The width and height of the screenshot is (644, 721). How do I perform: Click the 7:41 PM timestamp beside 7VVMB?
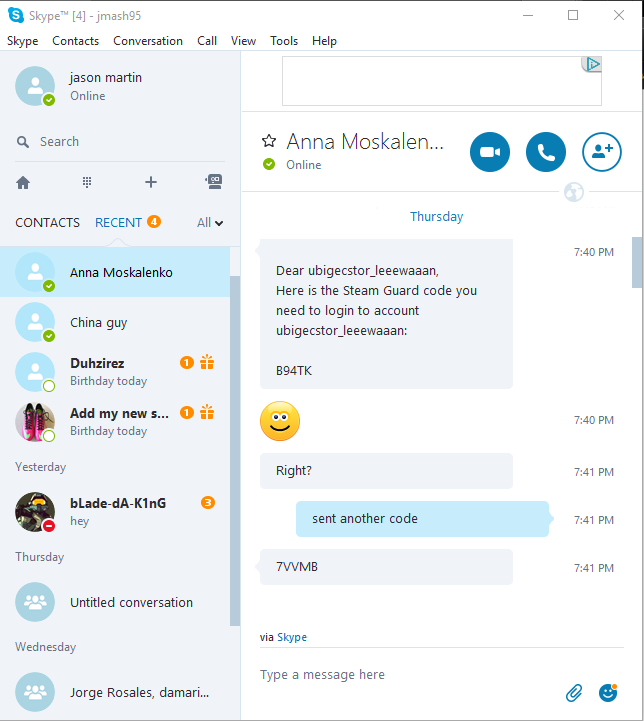593,568
